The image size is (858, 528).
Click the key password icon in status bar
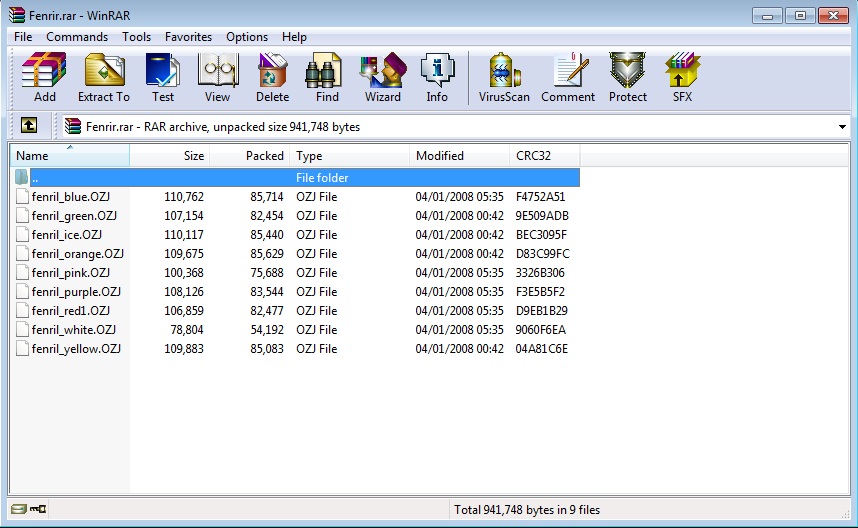coord(38,509)
